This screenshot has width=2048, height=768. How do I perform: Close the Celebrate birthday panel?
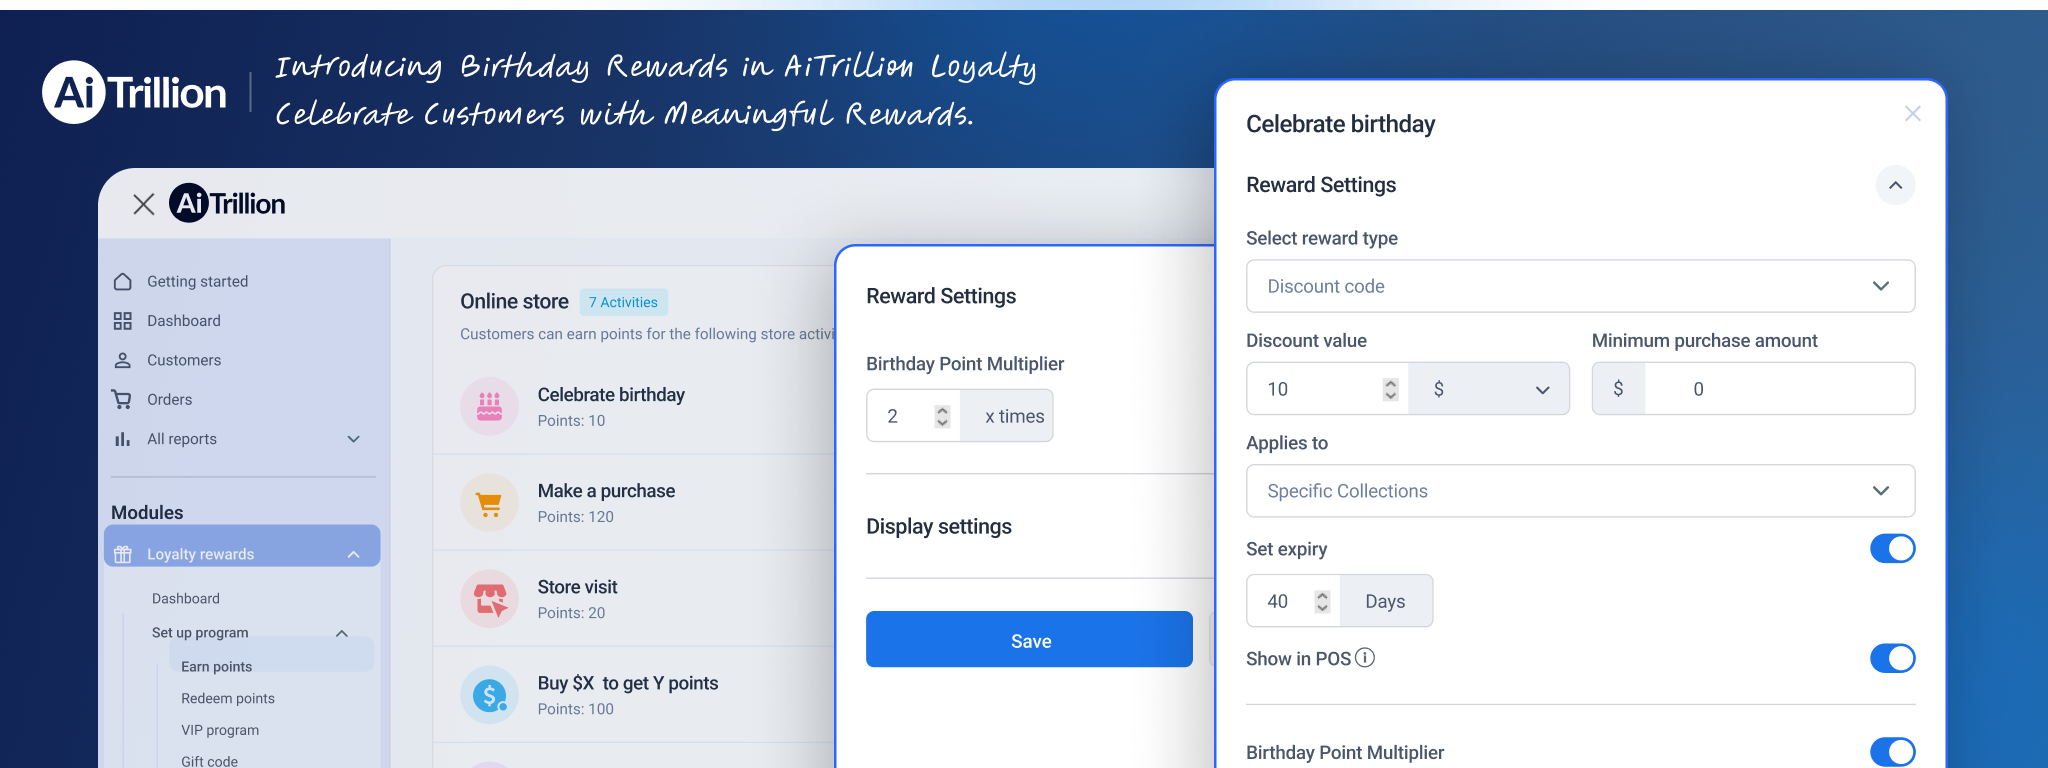point(1912,114)
